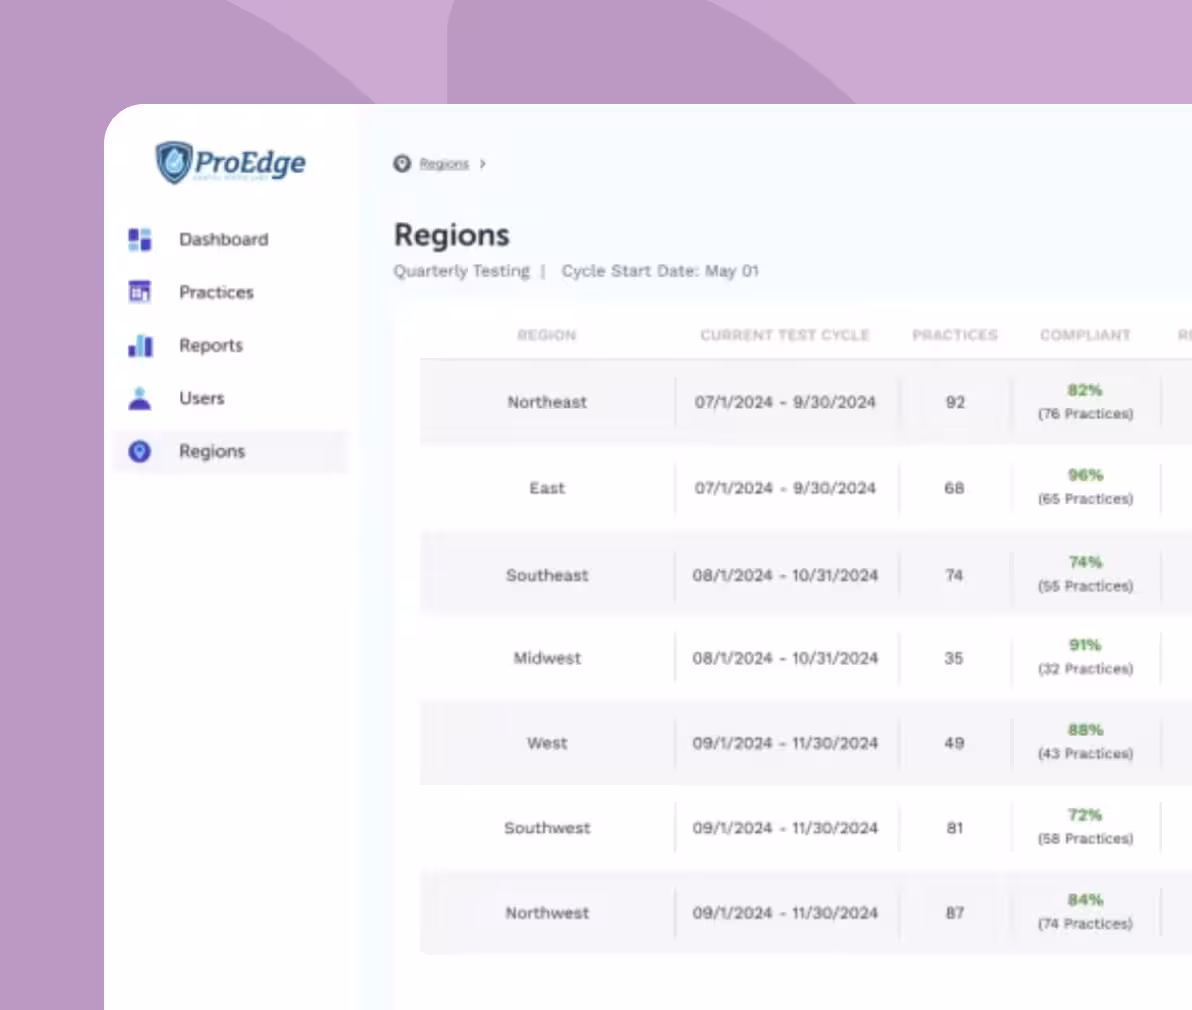
Task: Click the 72% compliant value
Action: (x=1085, y=815)
